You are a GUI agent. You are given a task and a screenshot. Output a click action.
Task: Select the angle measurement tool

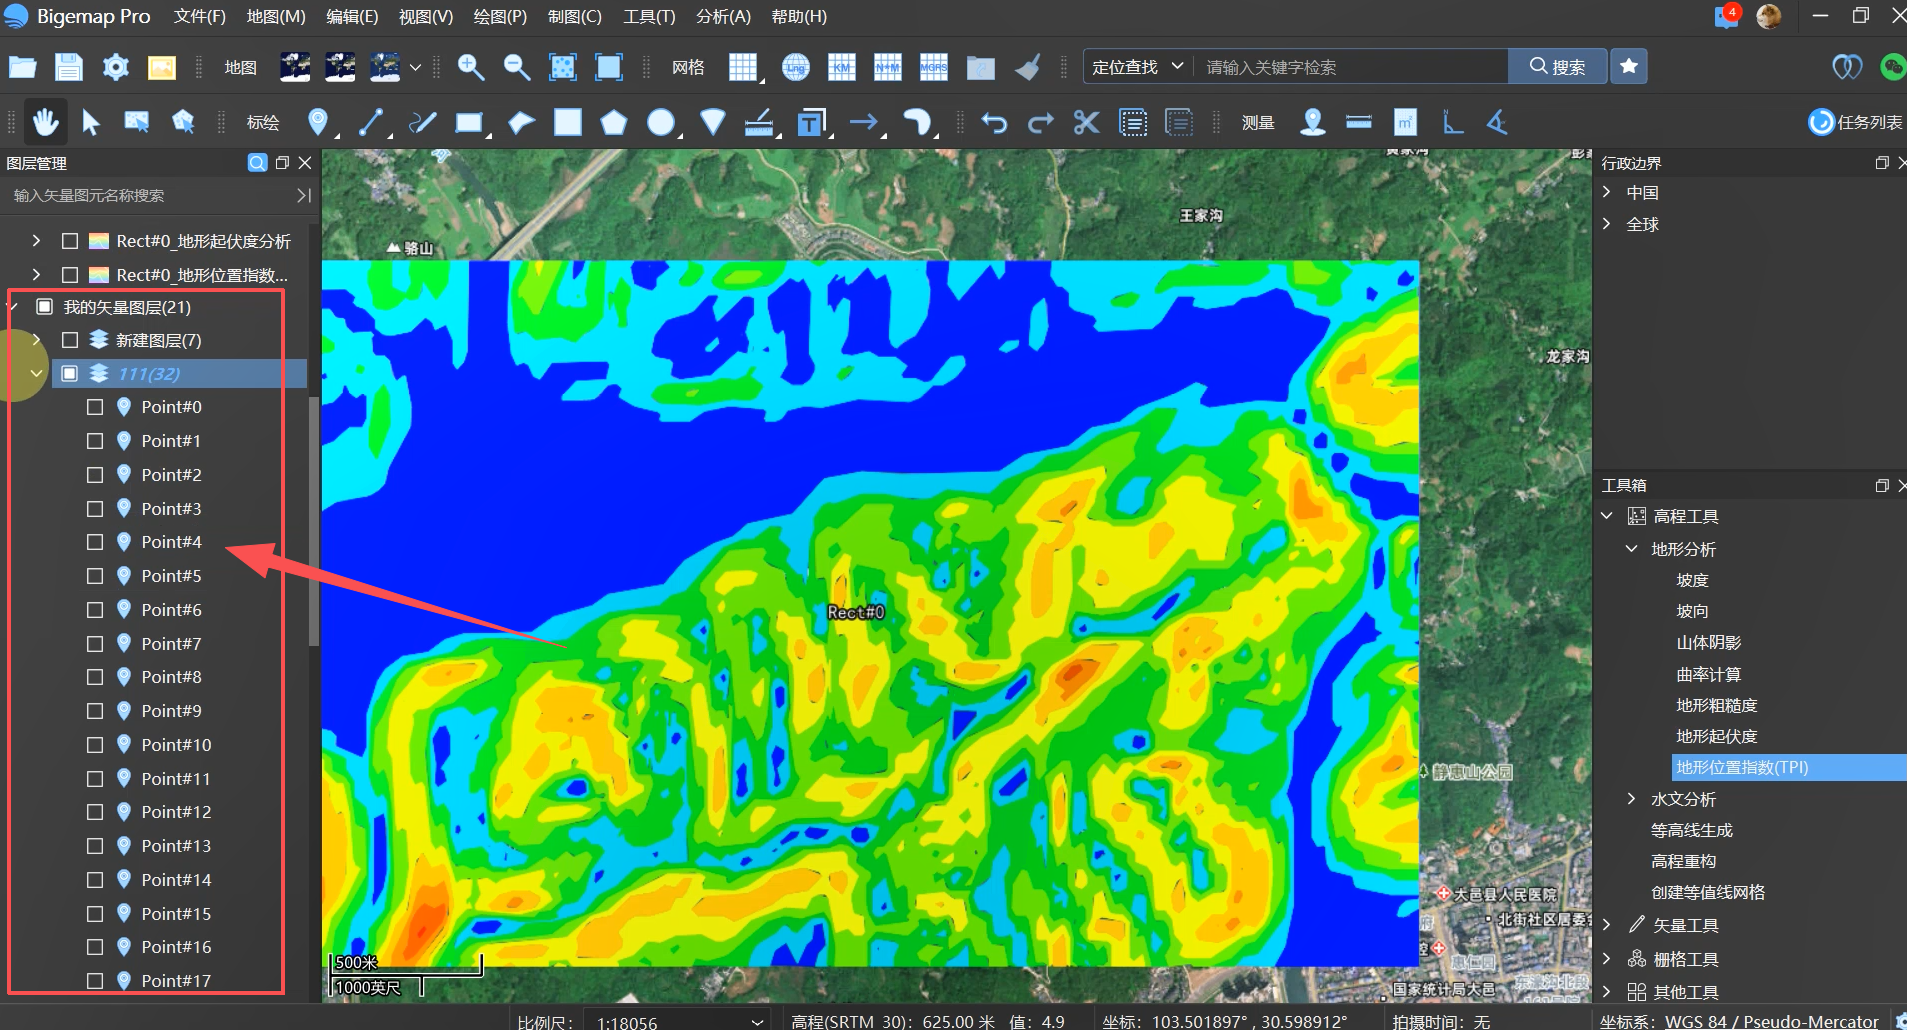click(1497, 122)
